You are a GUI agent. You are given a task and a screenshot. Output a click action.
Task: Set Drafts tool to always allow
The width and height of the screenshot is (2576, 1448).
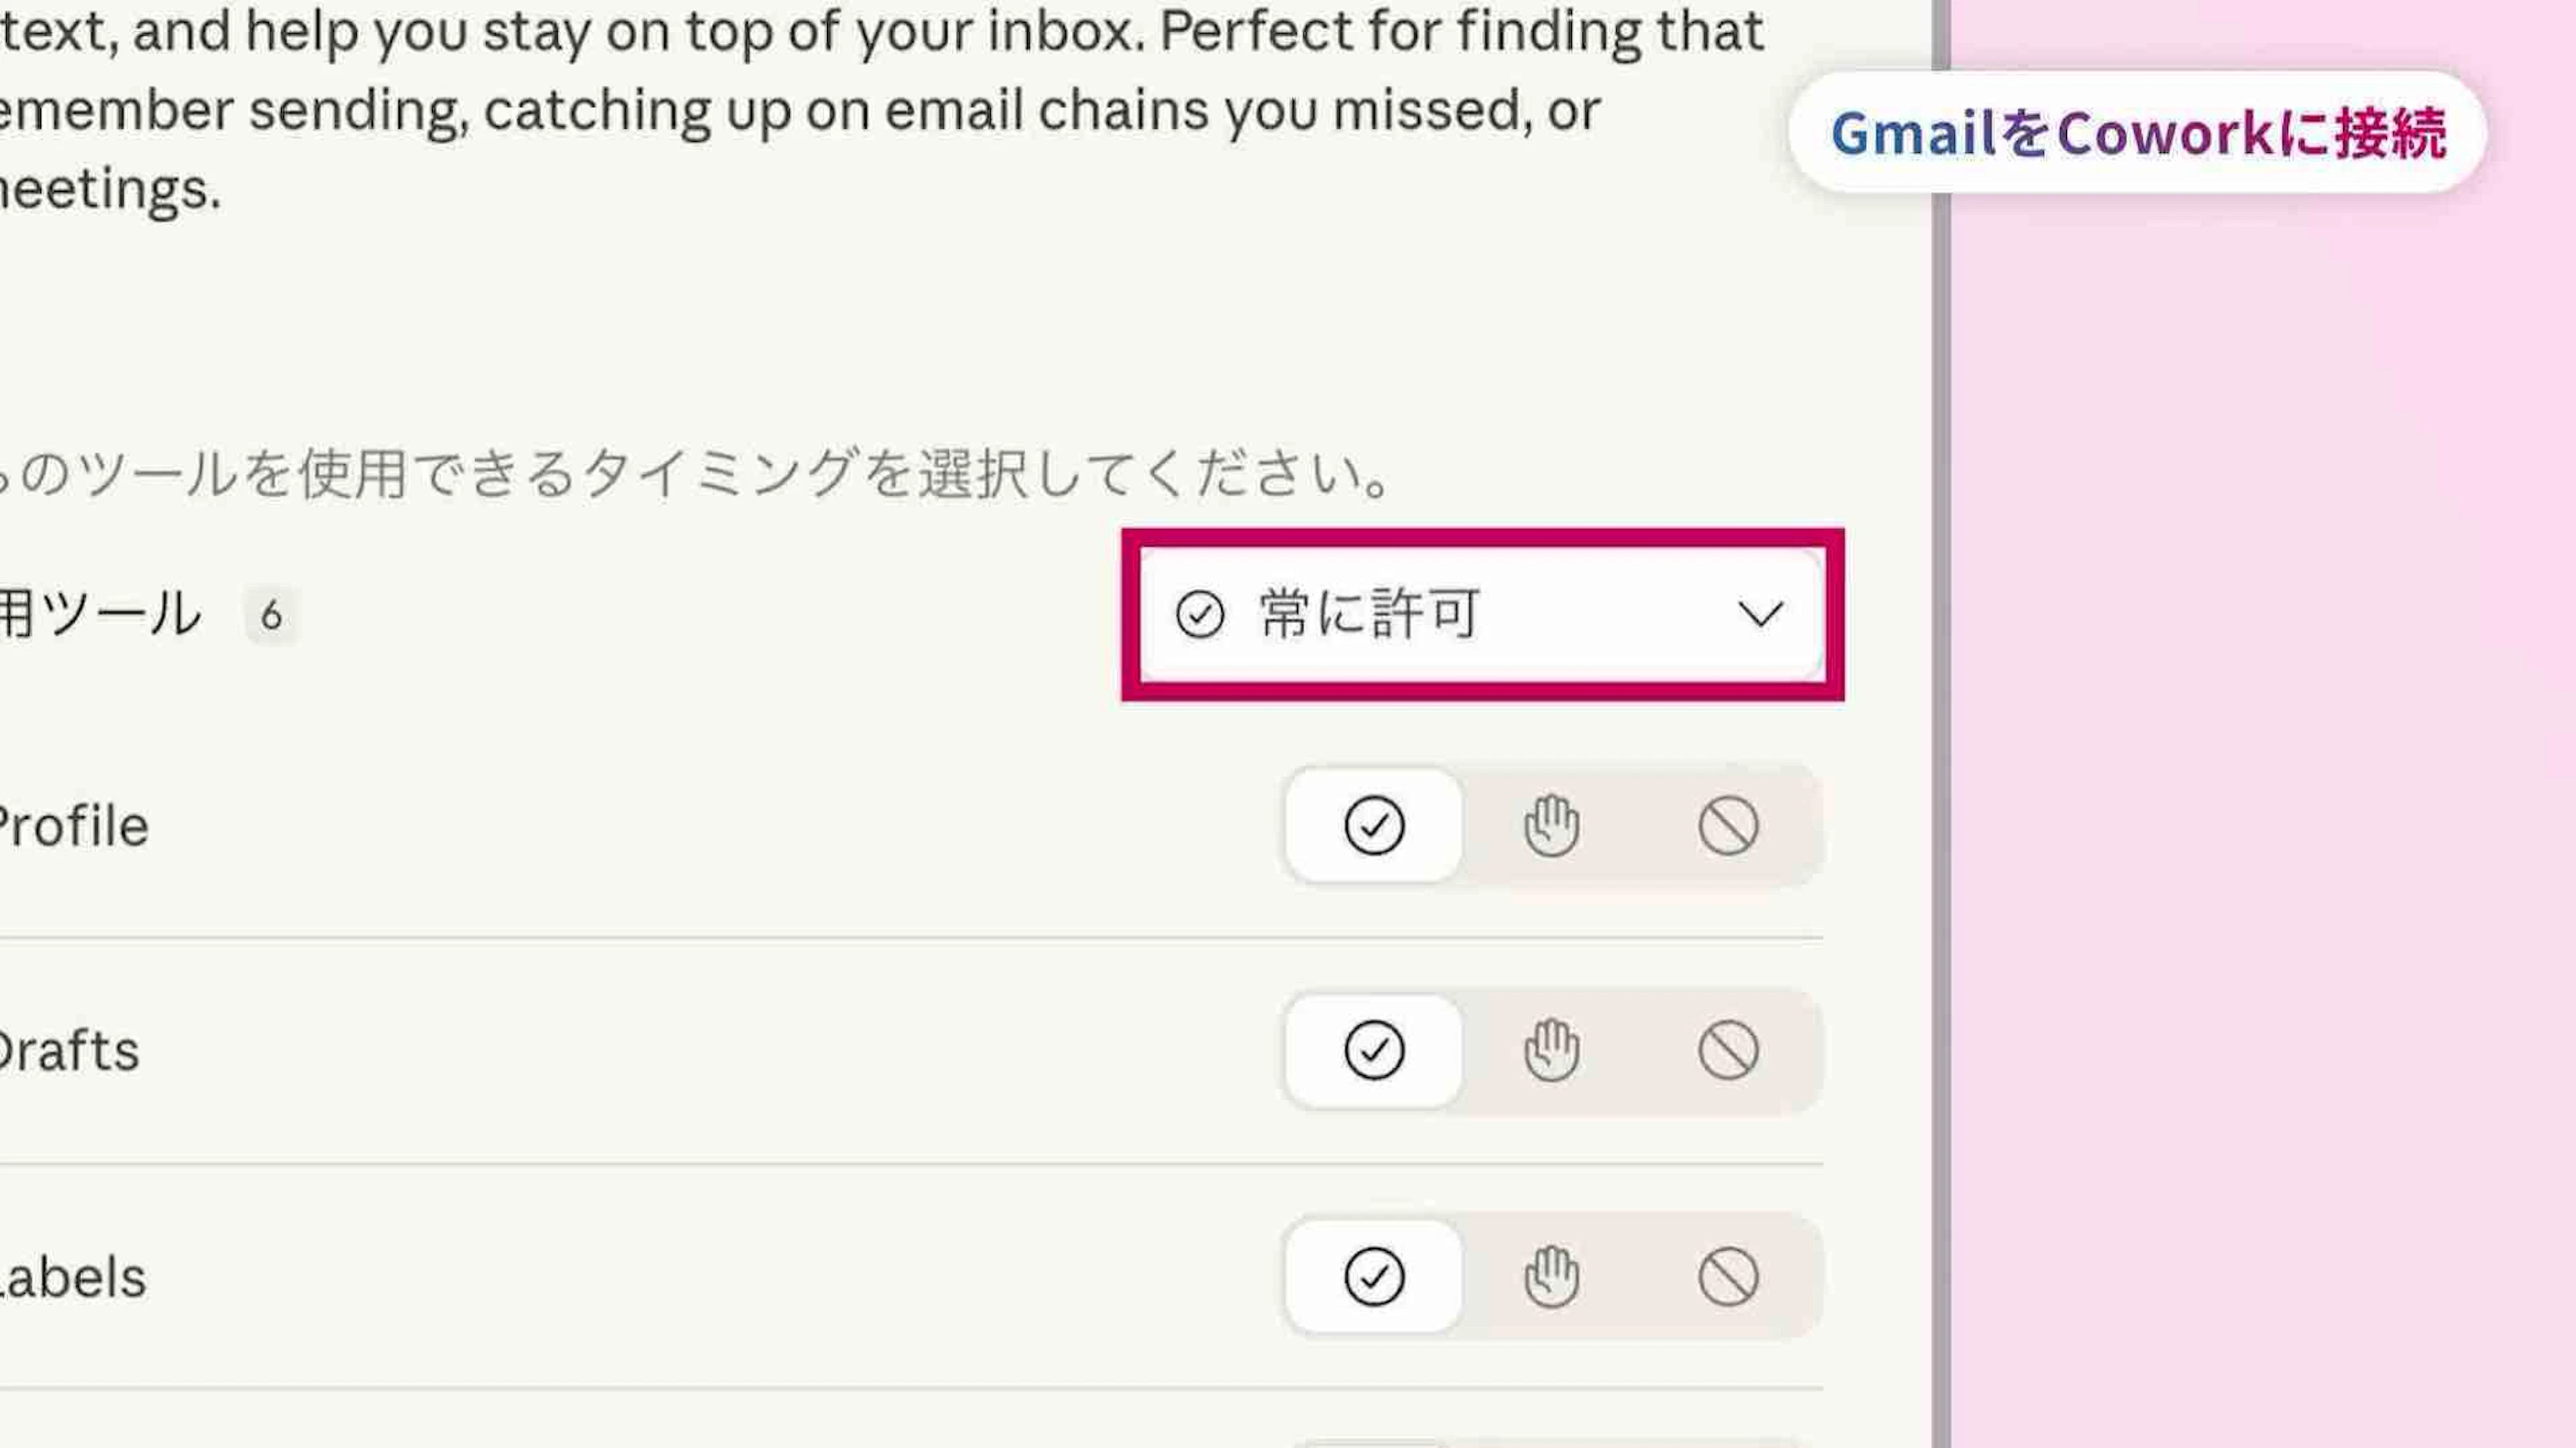point(1374,1050)
